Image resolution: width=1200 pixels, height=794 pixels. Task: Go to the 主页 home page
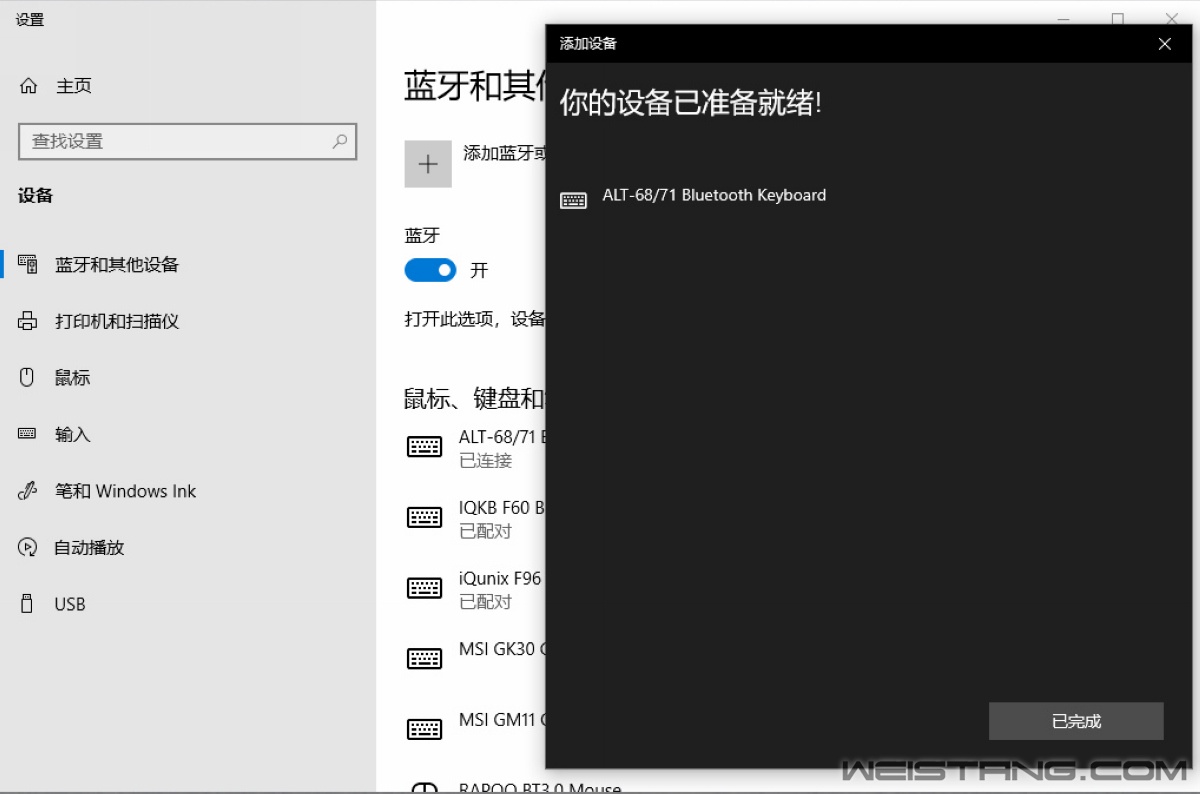tap(56, 86)
